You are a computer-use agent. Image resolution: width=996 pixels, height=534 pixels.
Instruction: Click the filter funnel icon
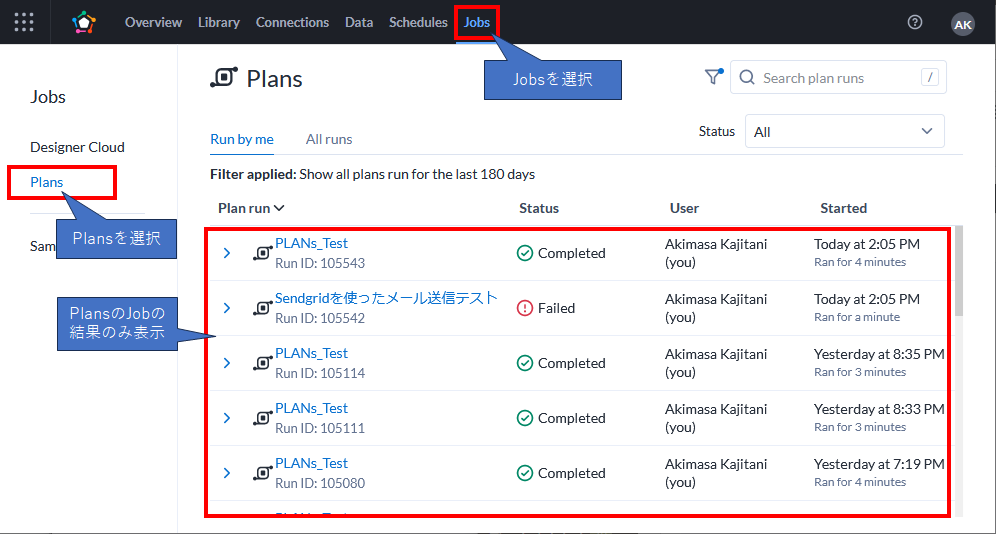tap(713, 77)
